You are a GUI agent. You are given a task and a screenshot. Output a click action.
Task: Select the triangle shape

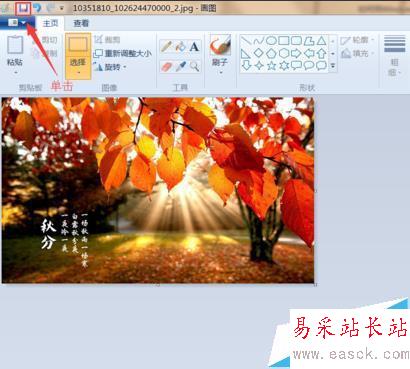[x=321, y=41]
